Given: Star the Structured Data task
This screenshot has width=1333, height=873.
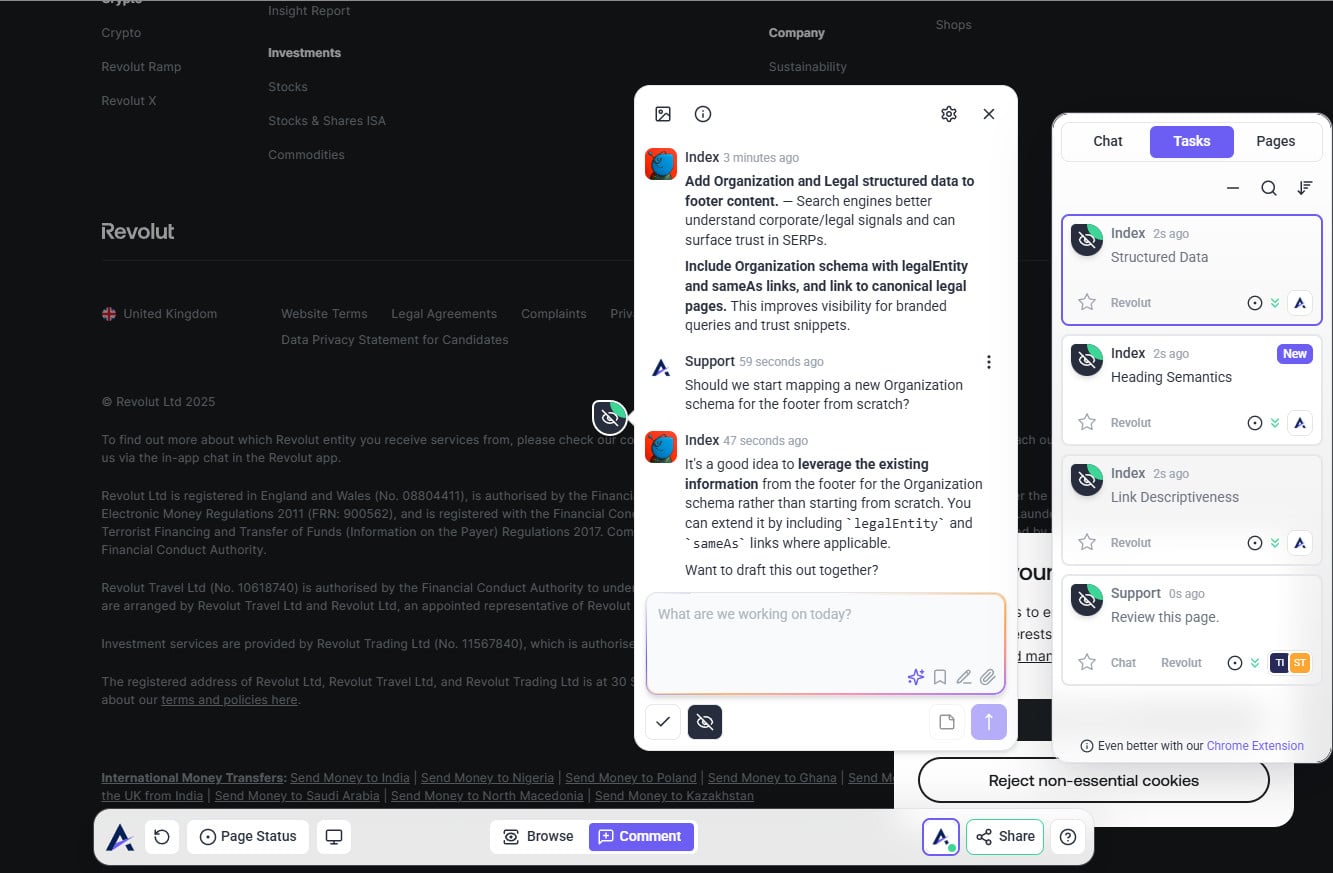Looking at the screenshot, I should pos(1087,302).
